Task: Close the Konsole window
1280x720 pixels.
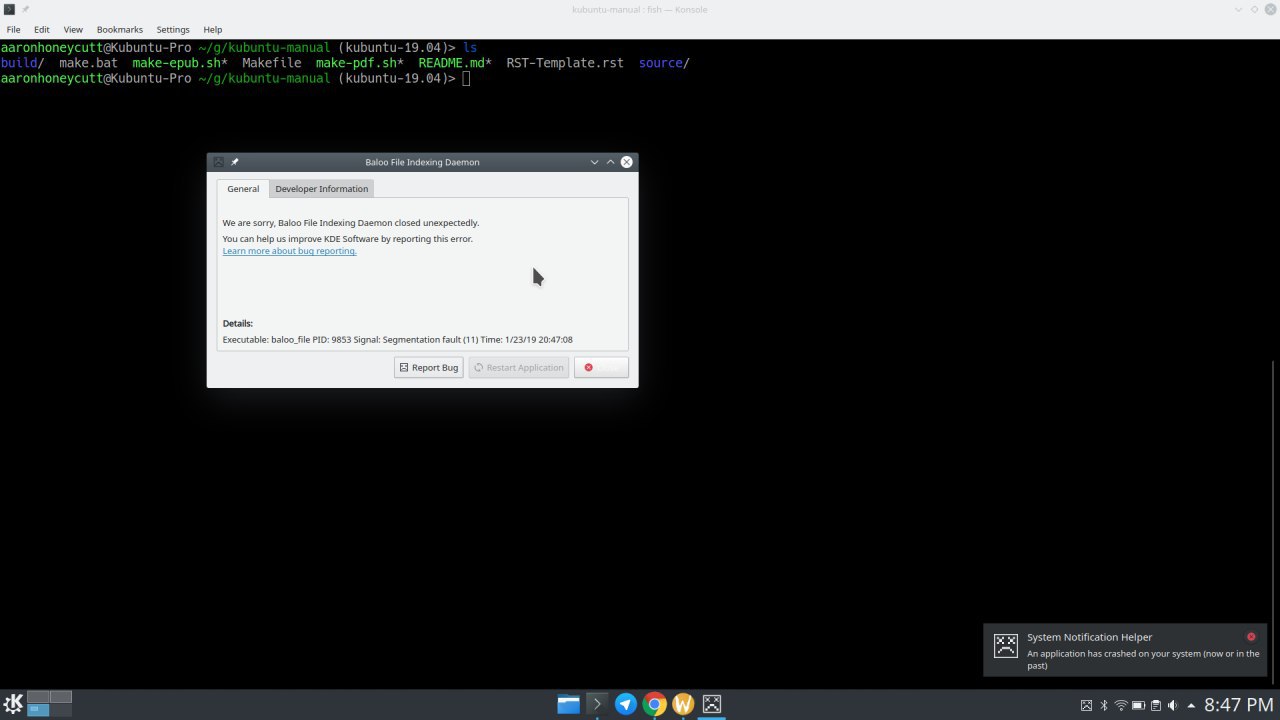Action: (x=1269, y=9)
